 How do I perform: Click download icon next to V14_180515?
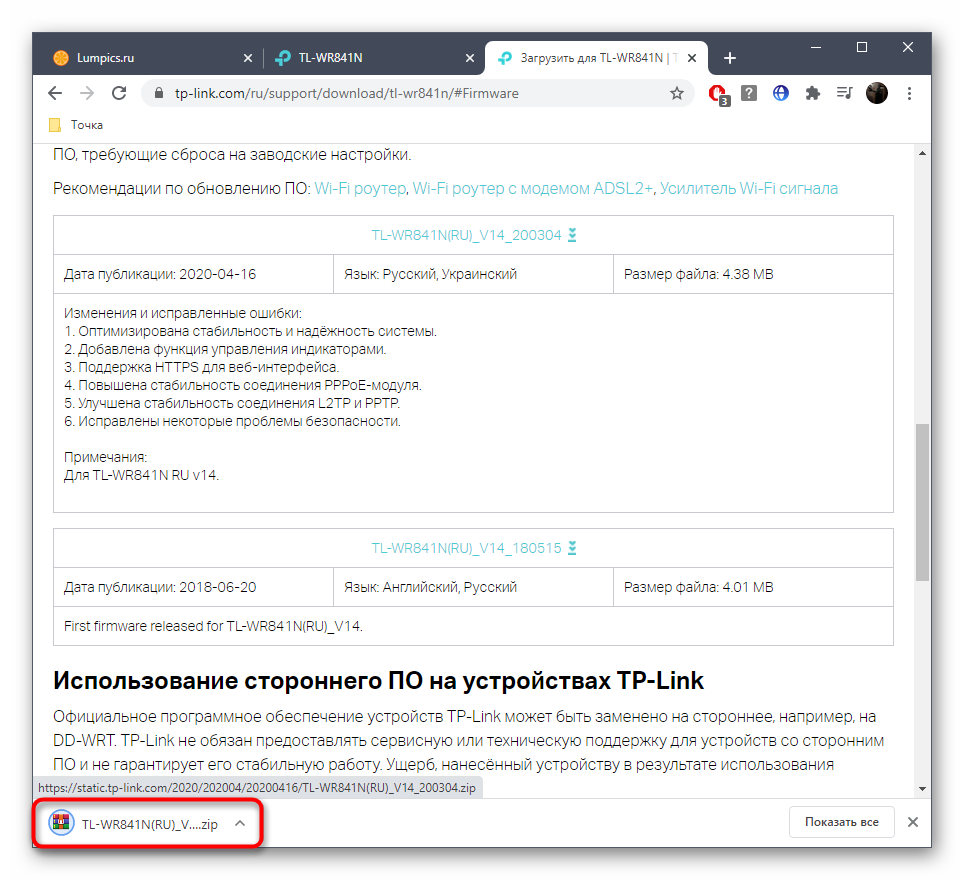[x=572, y=548]
